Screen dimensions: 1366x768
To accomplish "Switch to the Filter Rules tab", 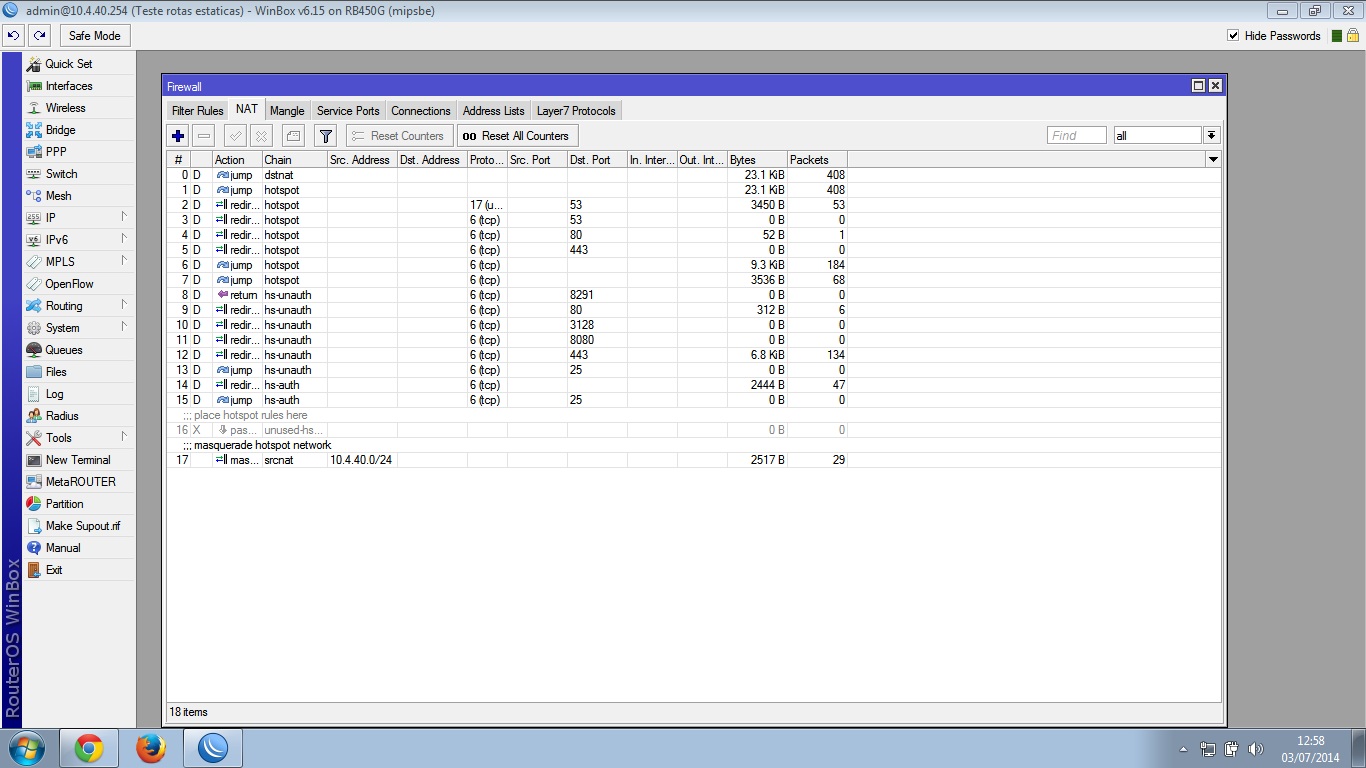I will point(197,111).
